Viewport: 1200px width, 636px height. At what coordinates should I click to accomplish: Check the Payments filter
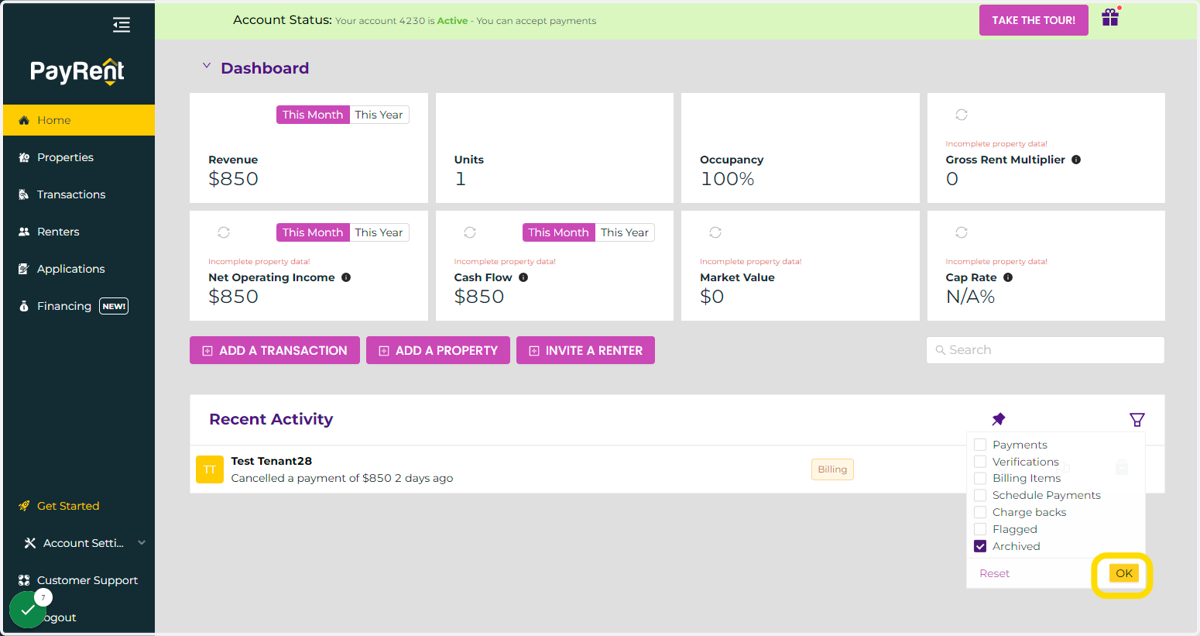(980, 445)
